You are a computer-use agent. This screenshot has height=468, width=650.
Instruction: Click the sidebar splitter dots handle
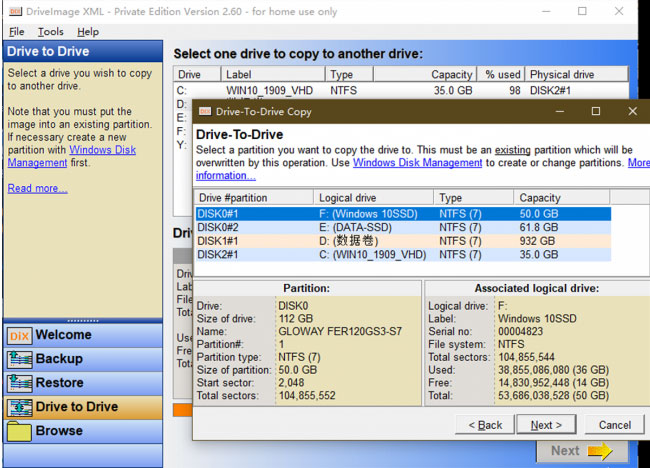point(83,320)
